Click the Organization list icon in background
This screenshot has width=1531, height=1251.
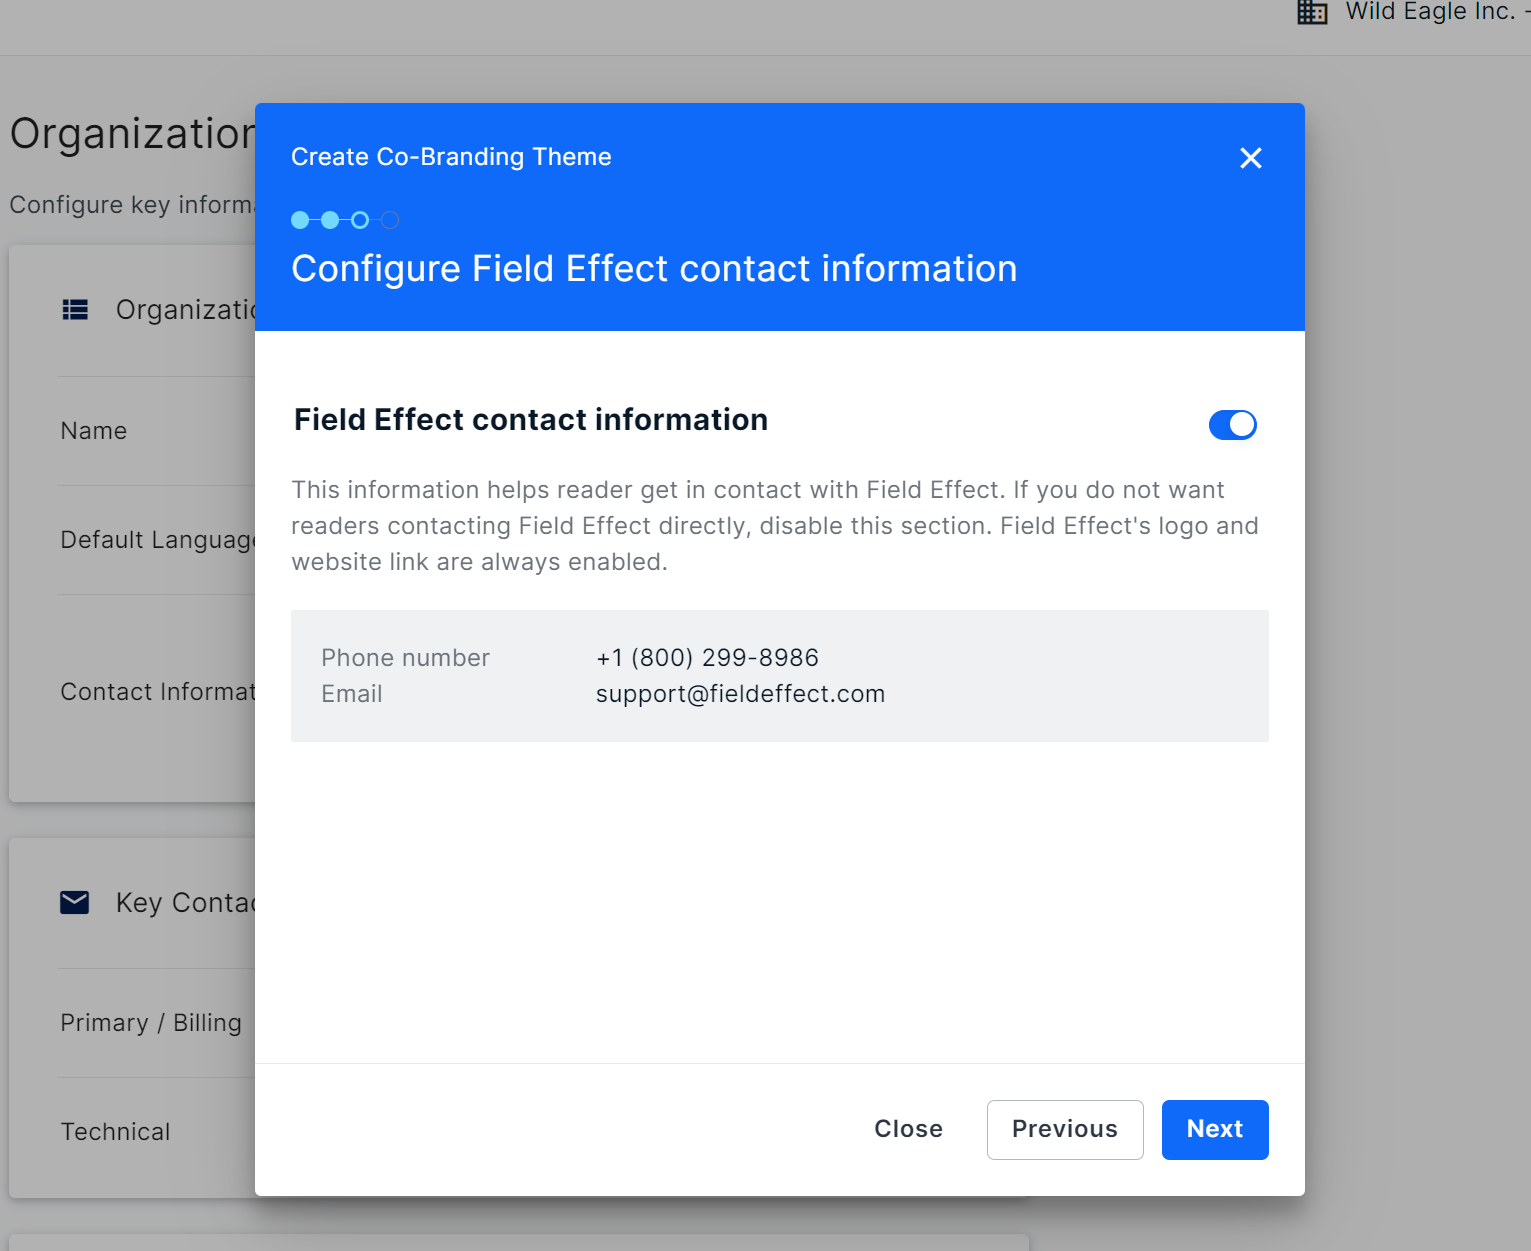[x=75, y=310]
